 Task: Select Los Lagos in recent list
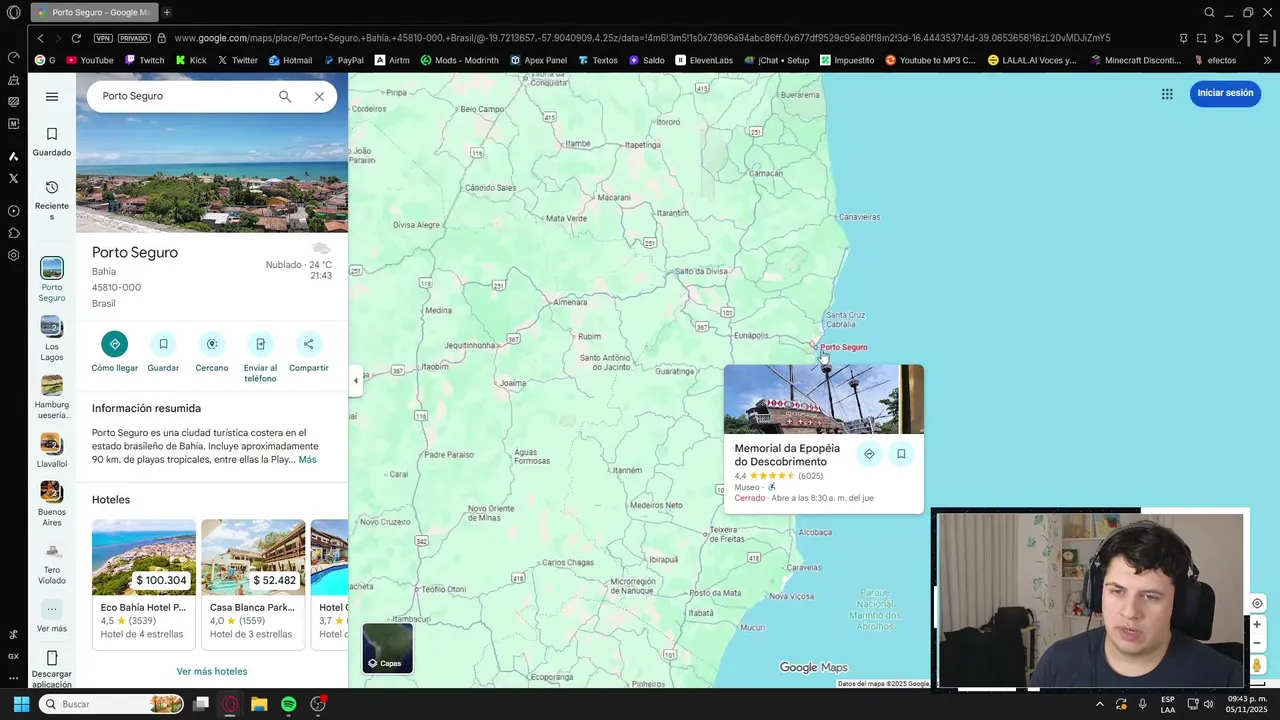[52, 339]
